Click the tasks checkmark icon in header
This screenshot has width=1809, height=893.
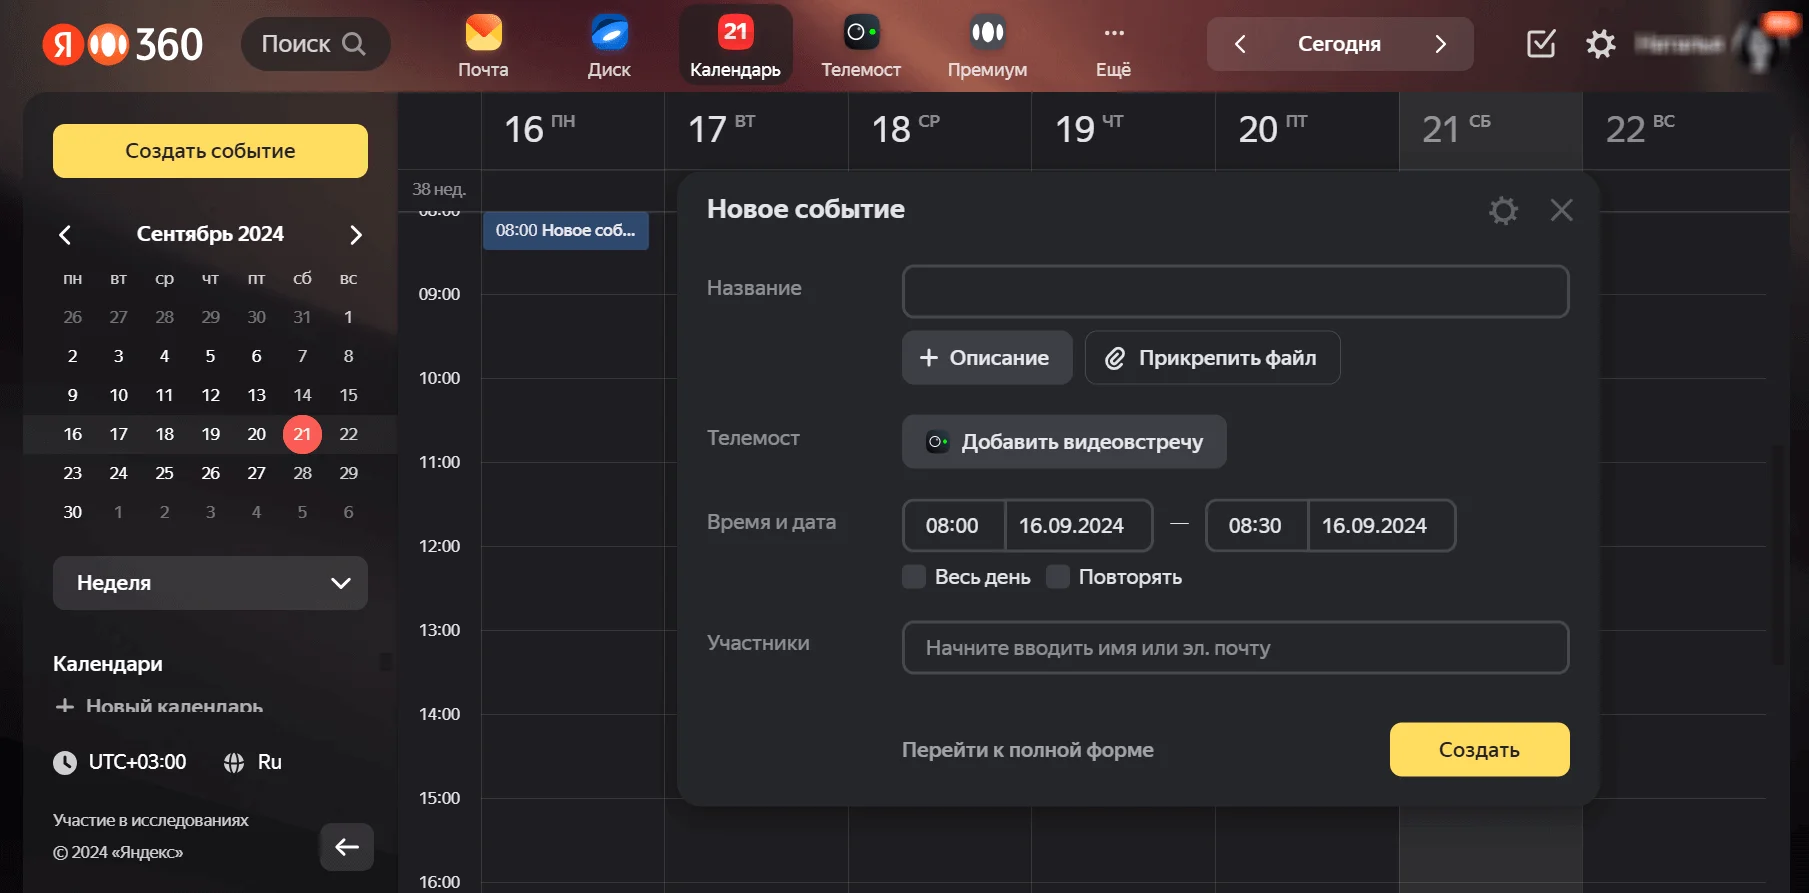tap(1541, 44)
